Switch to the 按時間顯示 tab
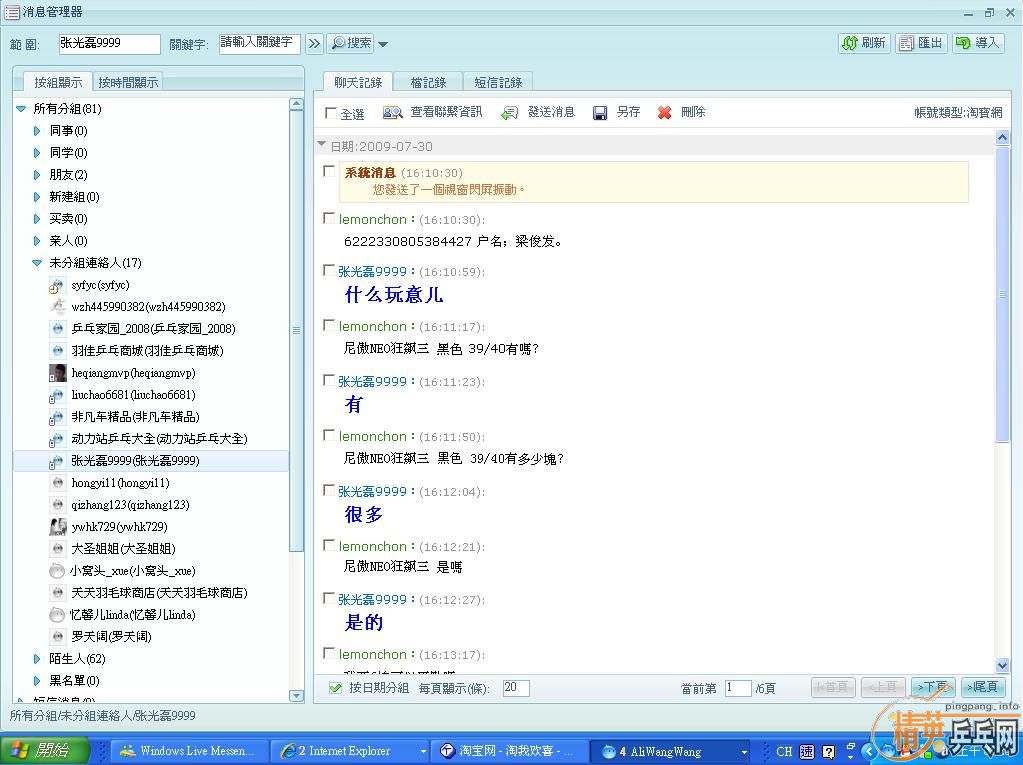 tap(128, 82)
